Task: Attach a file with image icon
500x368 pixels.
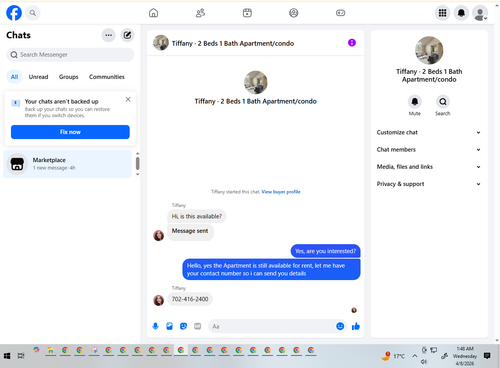Action: click(169, 326)
